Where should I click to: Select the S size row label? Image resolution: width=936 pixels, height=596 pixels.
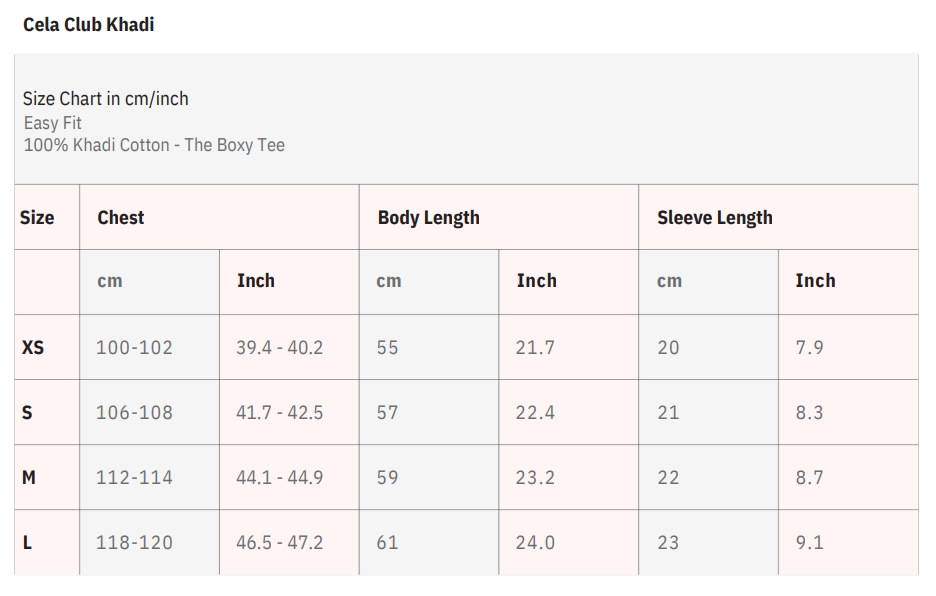(x=27, y=412)
